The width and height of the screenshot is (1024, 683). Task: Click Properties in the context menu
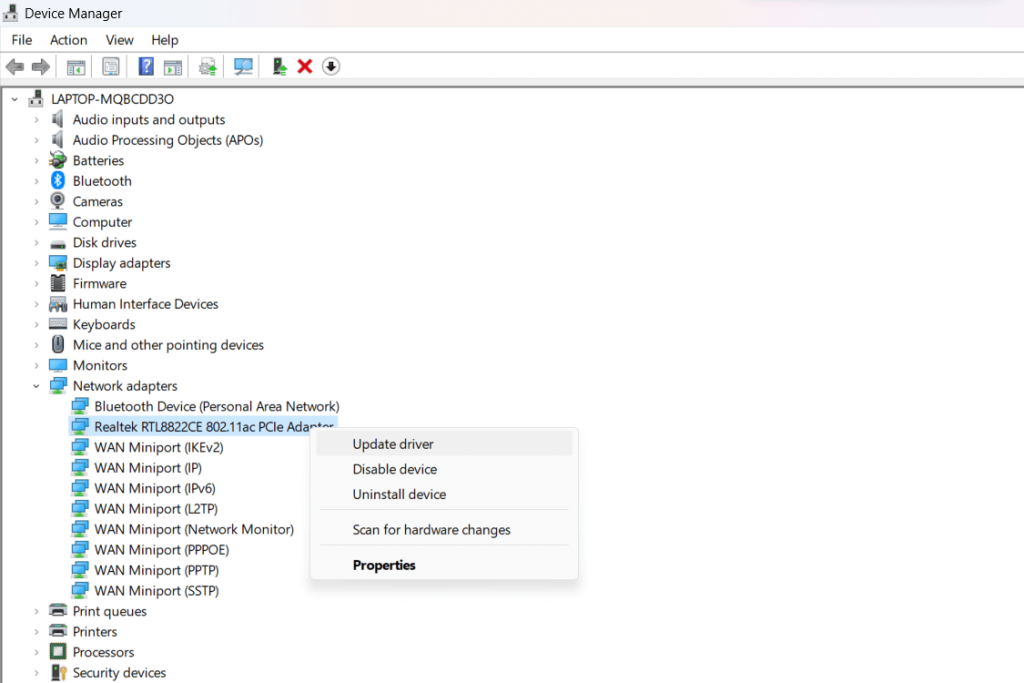[384, 565]
